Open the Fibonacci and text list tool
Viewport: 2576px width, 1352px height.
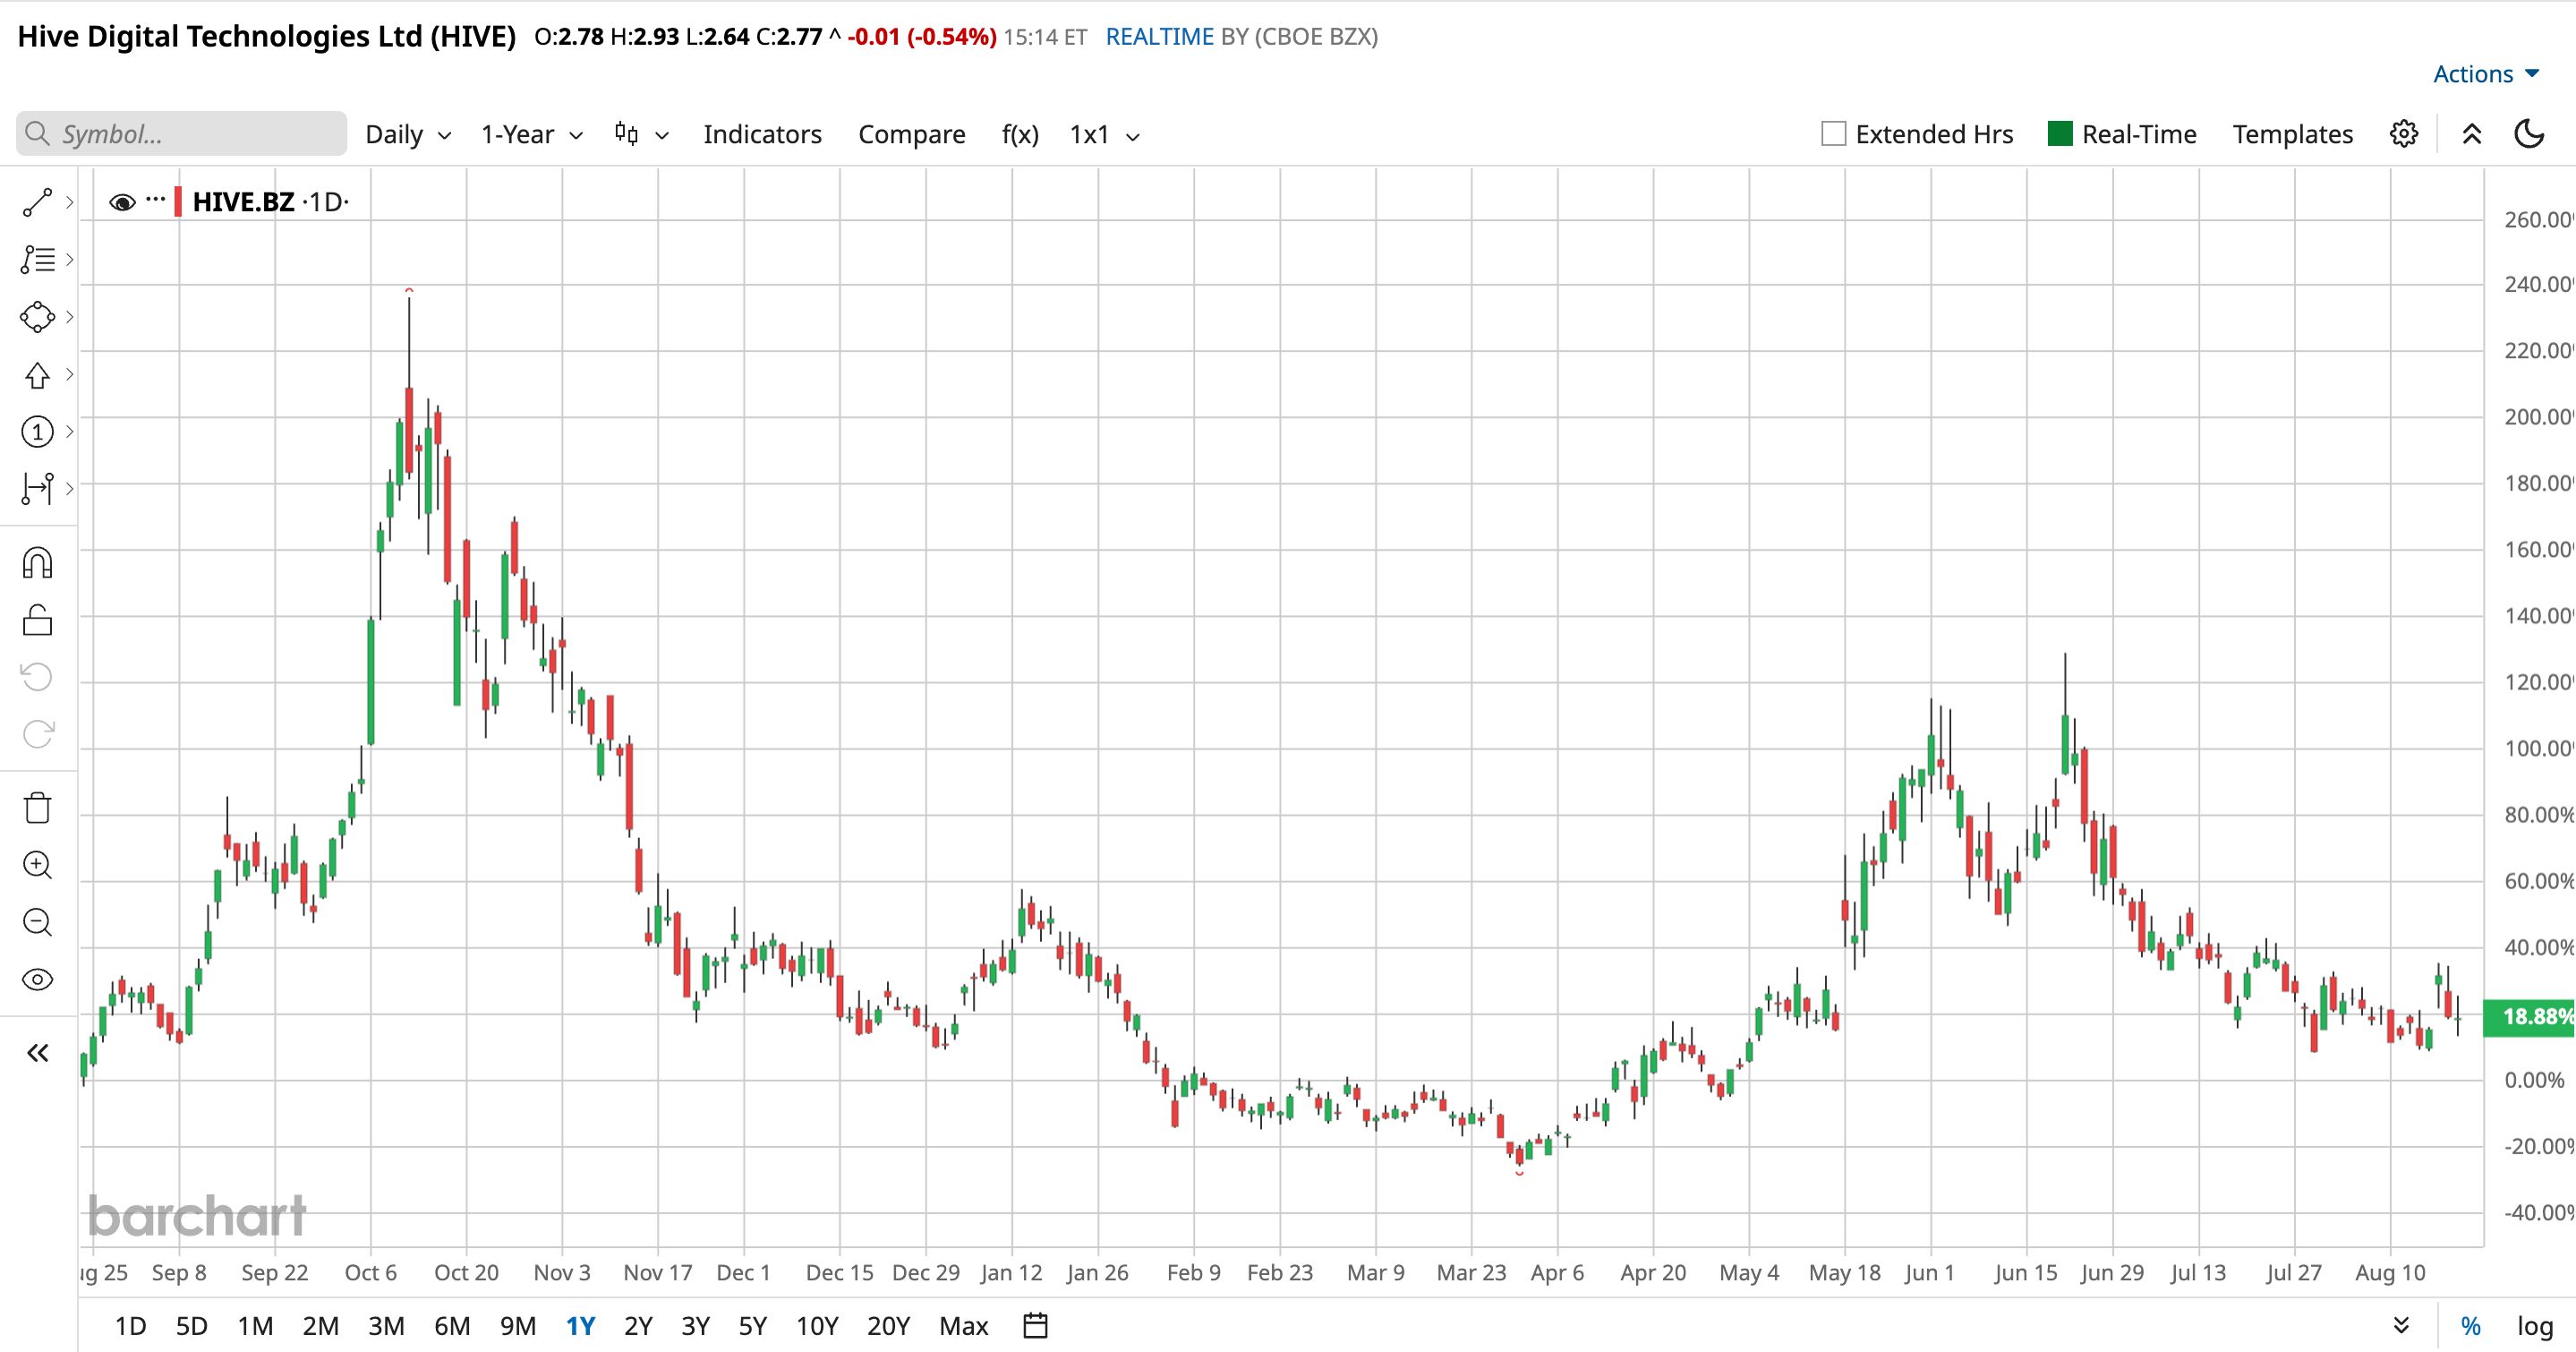click(x=37, y=259)
